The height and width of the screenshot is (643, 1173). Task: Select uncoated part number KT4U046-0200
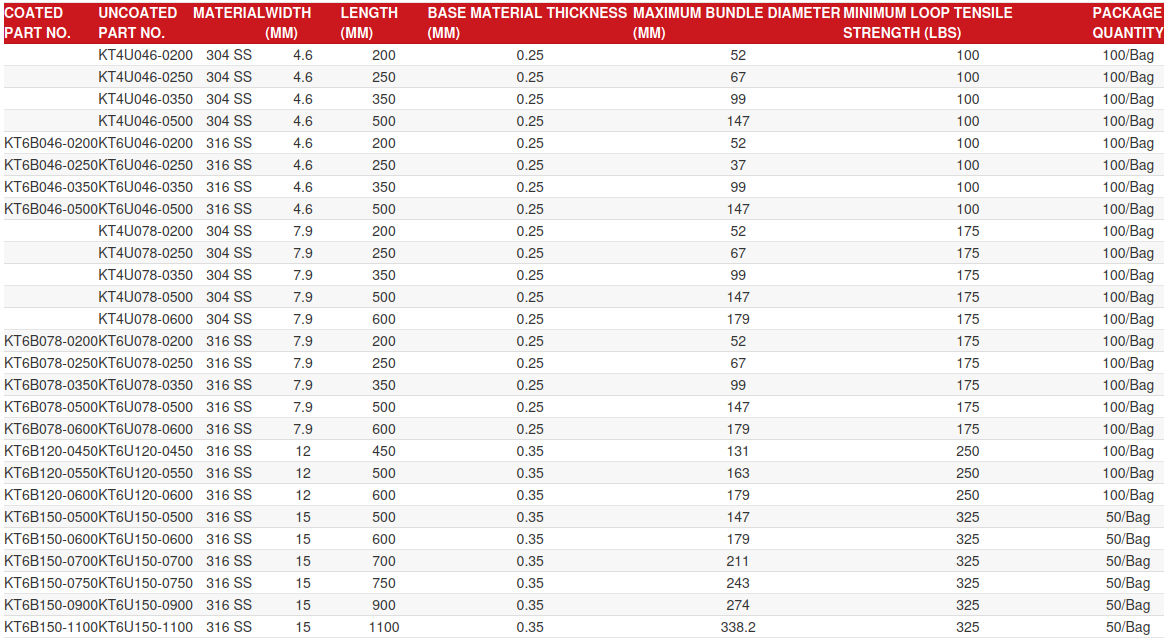pos(145,55)
